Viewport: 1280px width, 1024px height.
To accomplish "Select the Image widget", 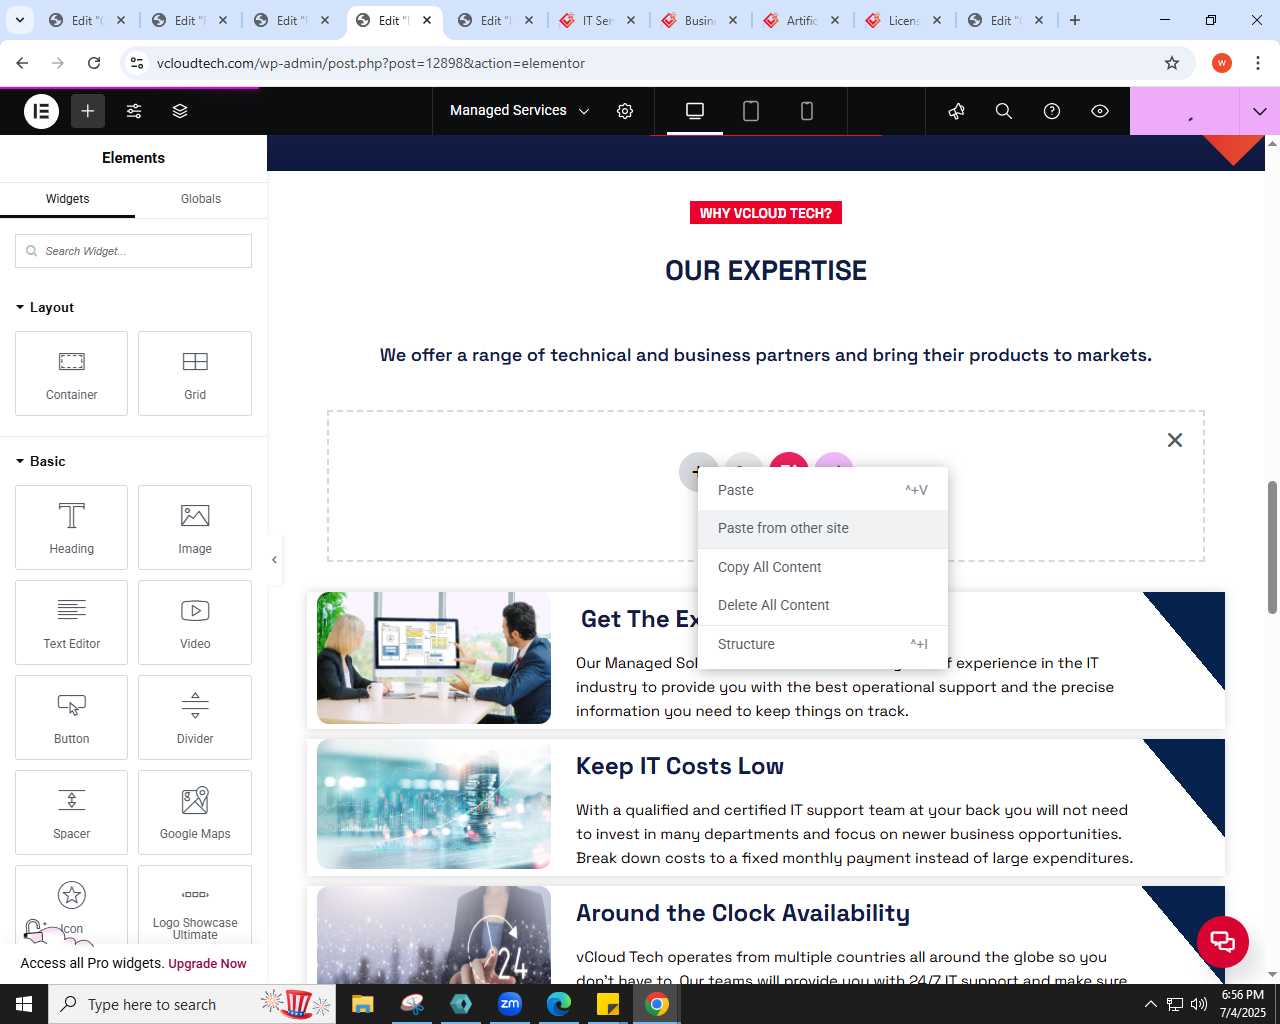I will (195, 527).
